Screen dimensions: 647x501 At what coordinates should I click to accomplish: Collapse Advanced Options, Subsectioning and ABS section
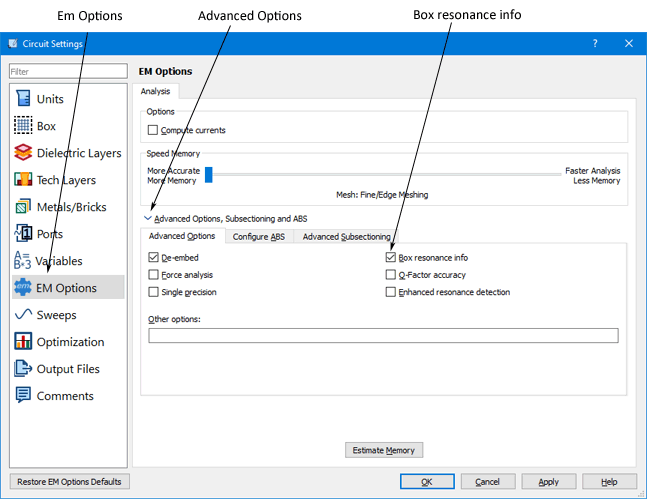148,218
